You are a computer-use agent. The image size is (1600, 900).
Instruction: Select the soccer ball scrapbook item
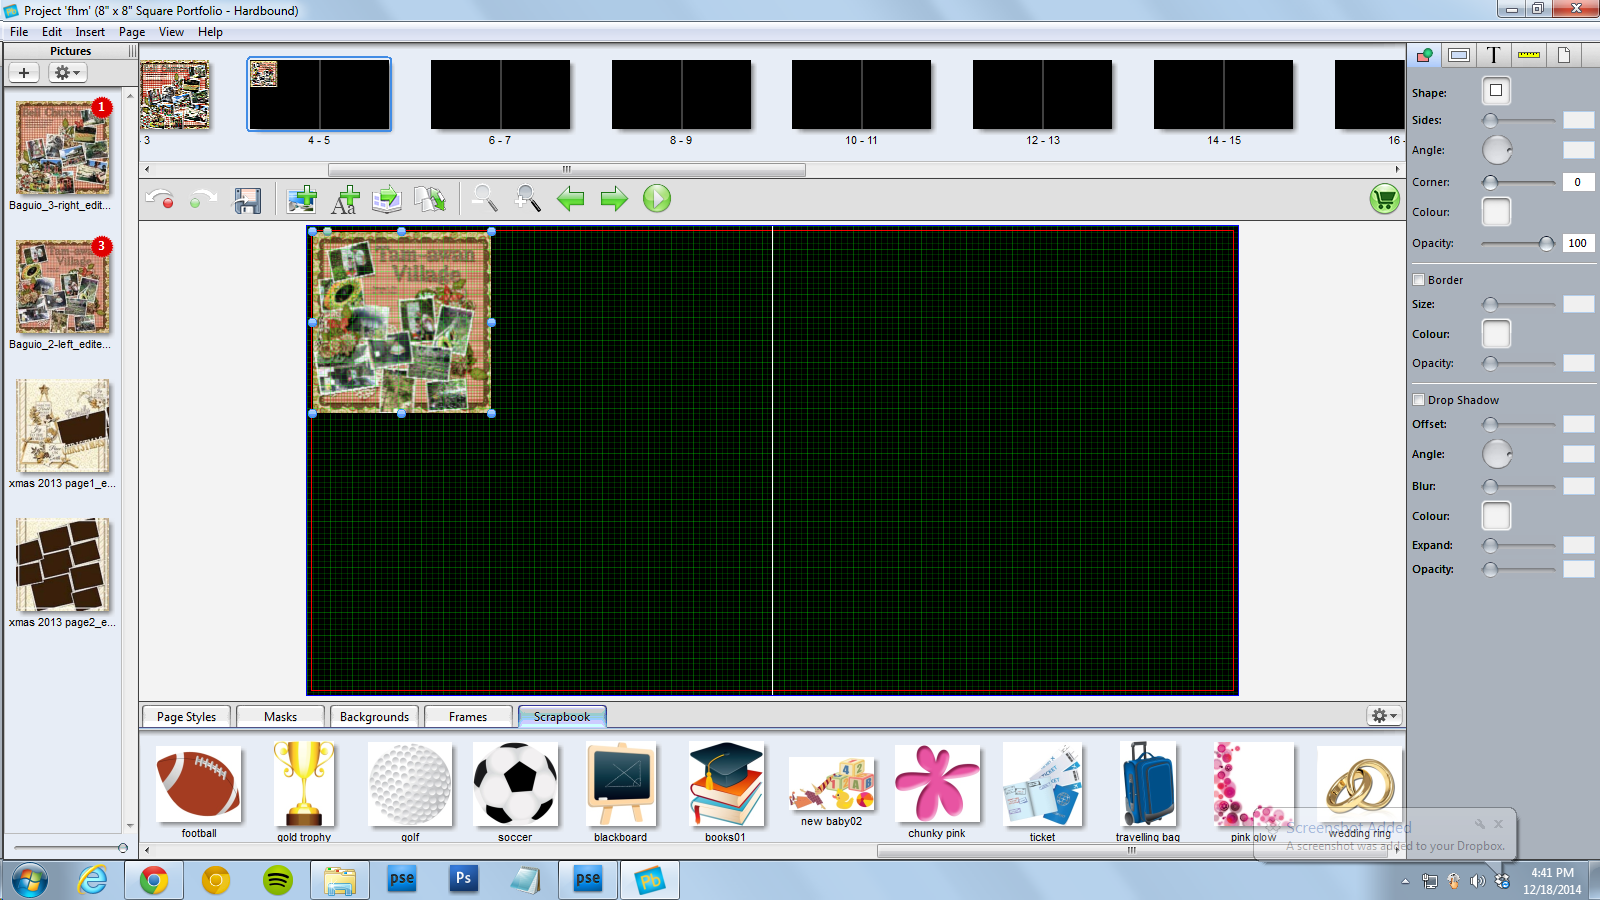click(515, 785)
